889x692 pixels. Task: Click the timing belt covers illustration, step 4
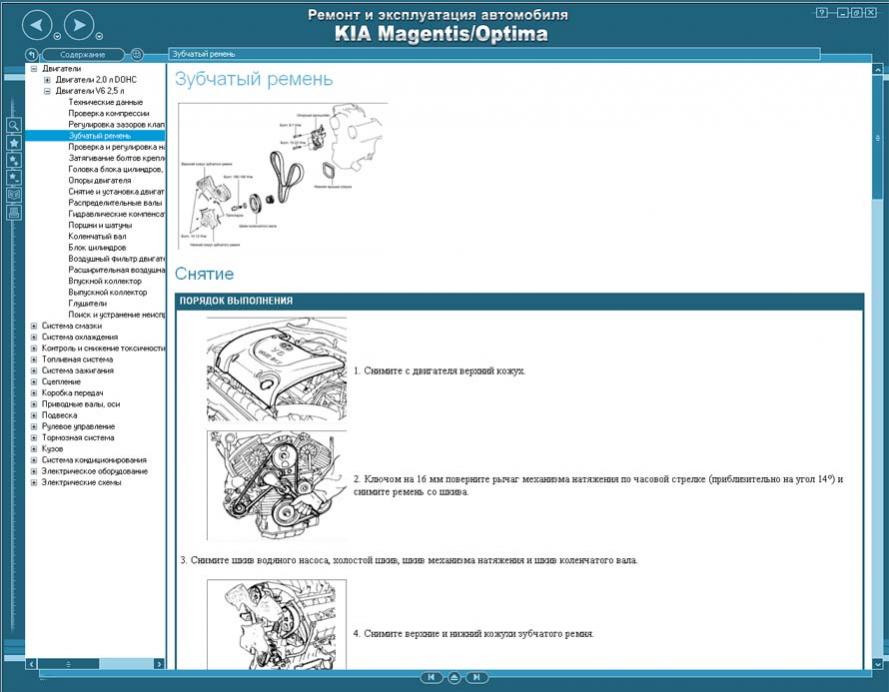(277, 625)
